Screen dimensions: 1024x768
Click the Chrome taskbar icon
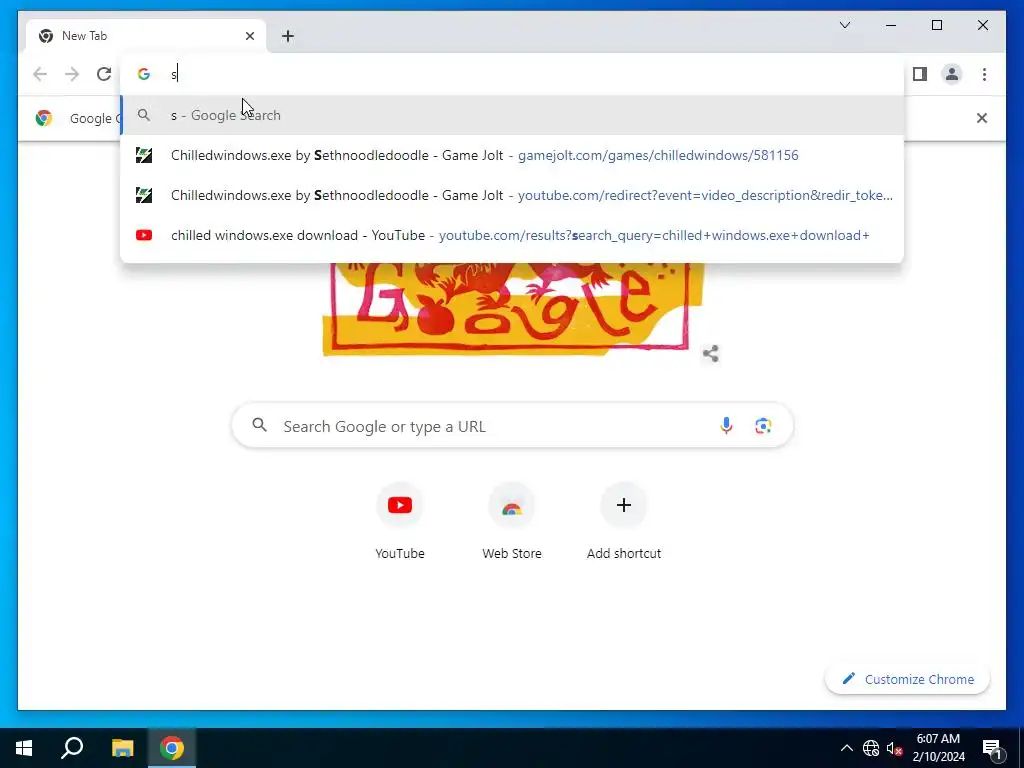point(172,748)
